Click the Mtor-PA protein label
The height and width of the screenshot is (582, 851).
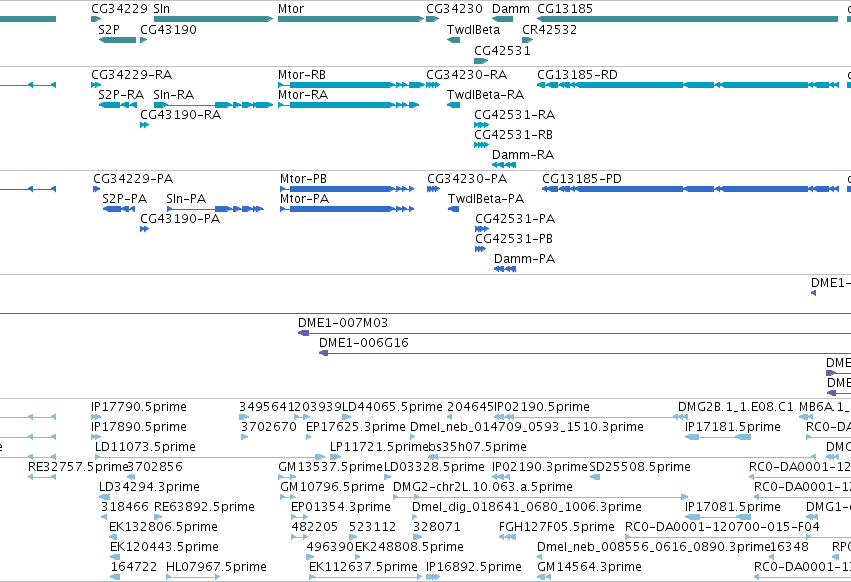(304, 199)
